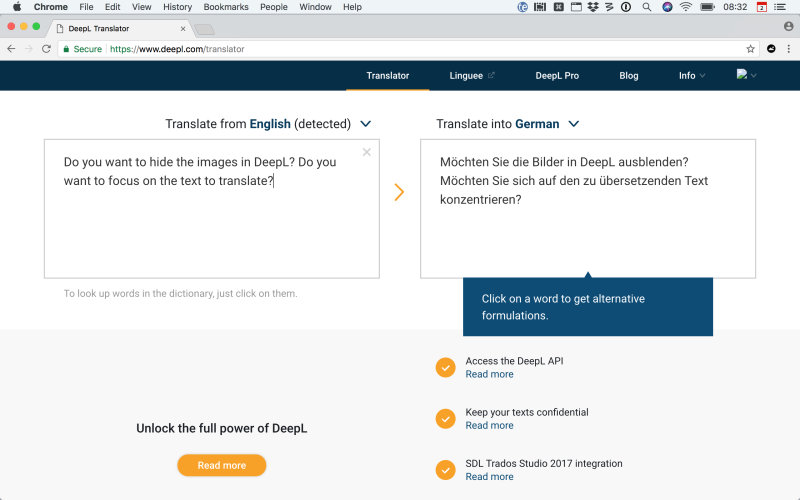Reload the page with the refresh icon
800x500 pixels.
46,49
